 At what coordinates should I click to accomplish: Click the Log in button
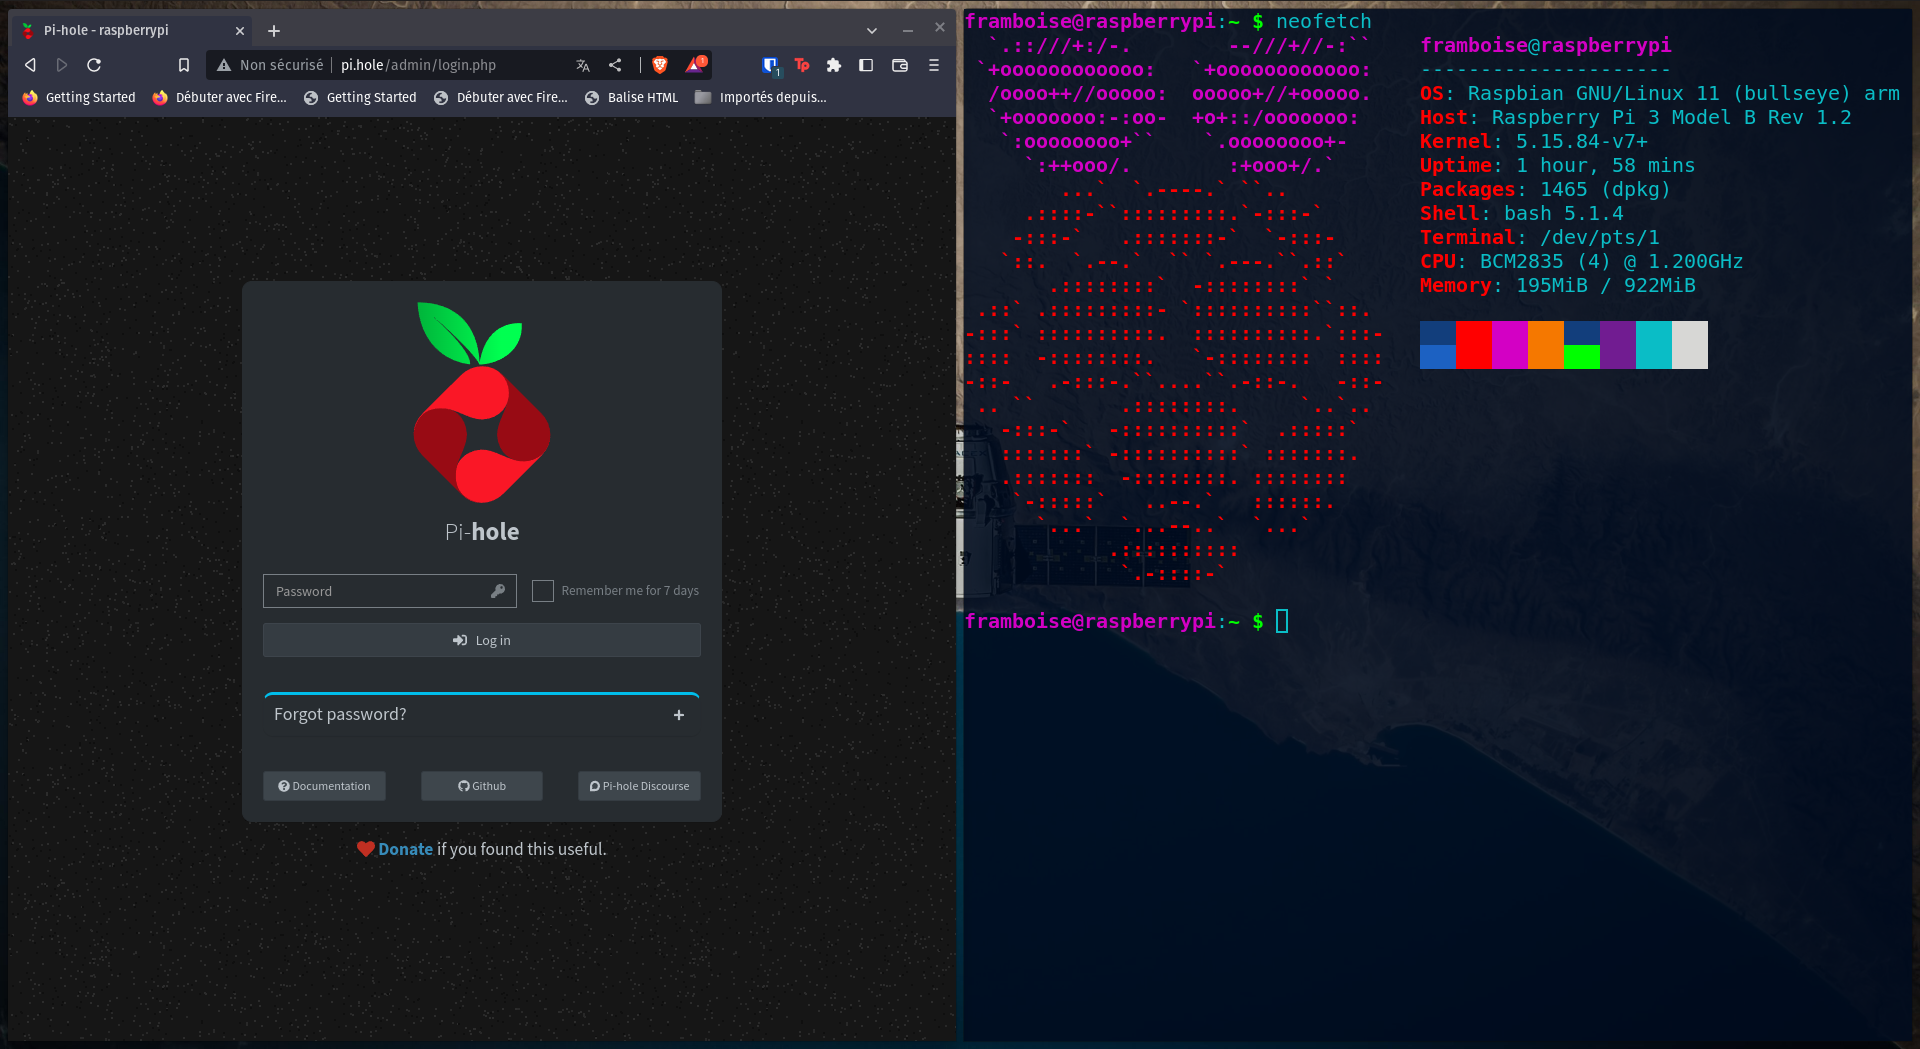click(482, 640)
